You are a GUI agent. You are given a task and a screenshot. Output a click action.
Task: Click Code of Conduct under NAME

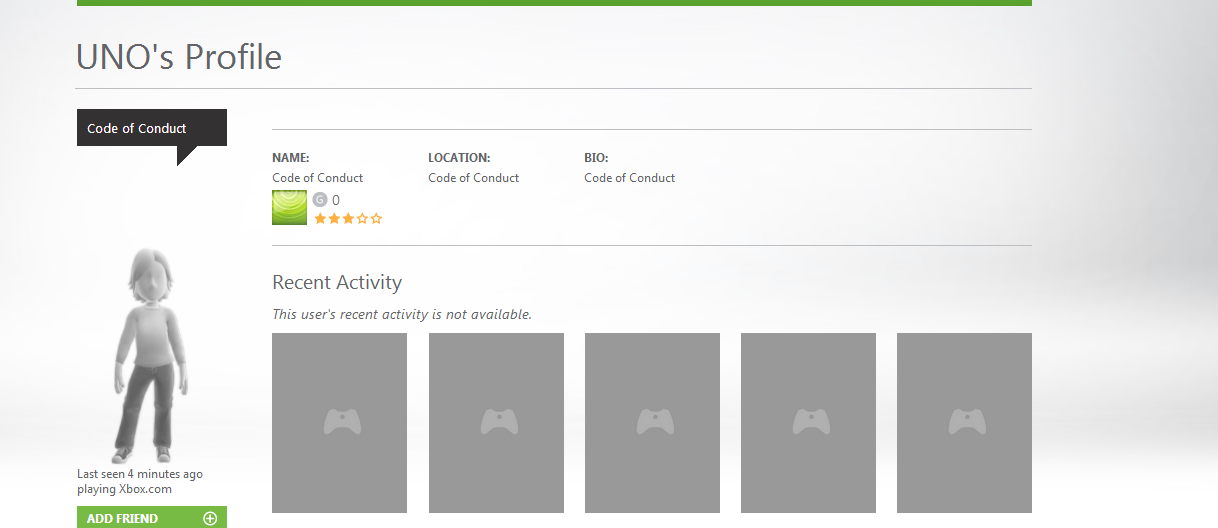(318, 178)
